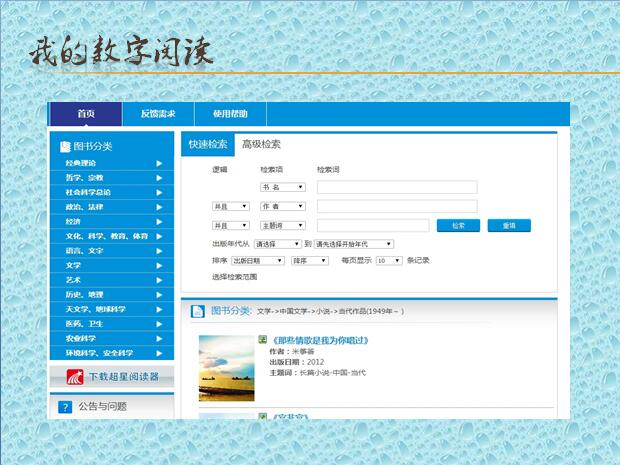This screenshot has width=620, height=465.
Task: Click the arrow icon next to 经典理论
Action: tap(159, 163)
